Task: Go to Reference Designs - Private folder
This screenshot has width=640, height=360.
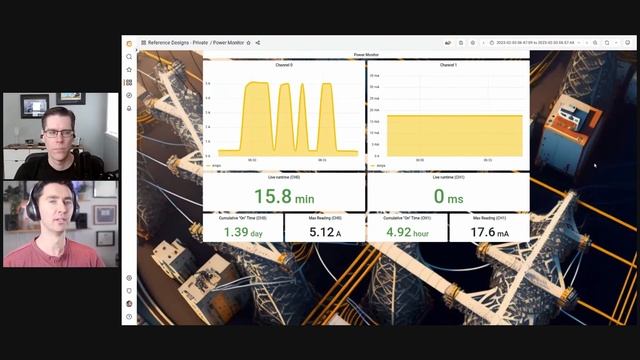Action: click(178, 42)
